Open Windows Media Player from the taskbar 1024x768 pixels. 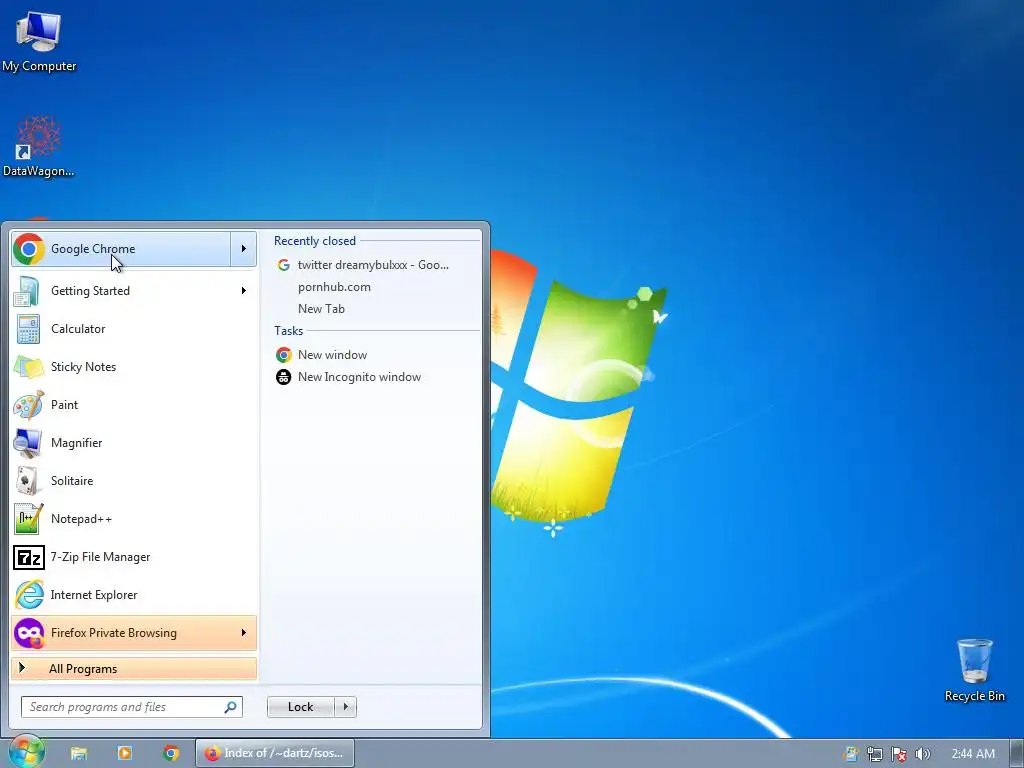click(x=125, y=754)
